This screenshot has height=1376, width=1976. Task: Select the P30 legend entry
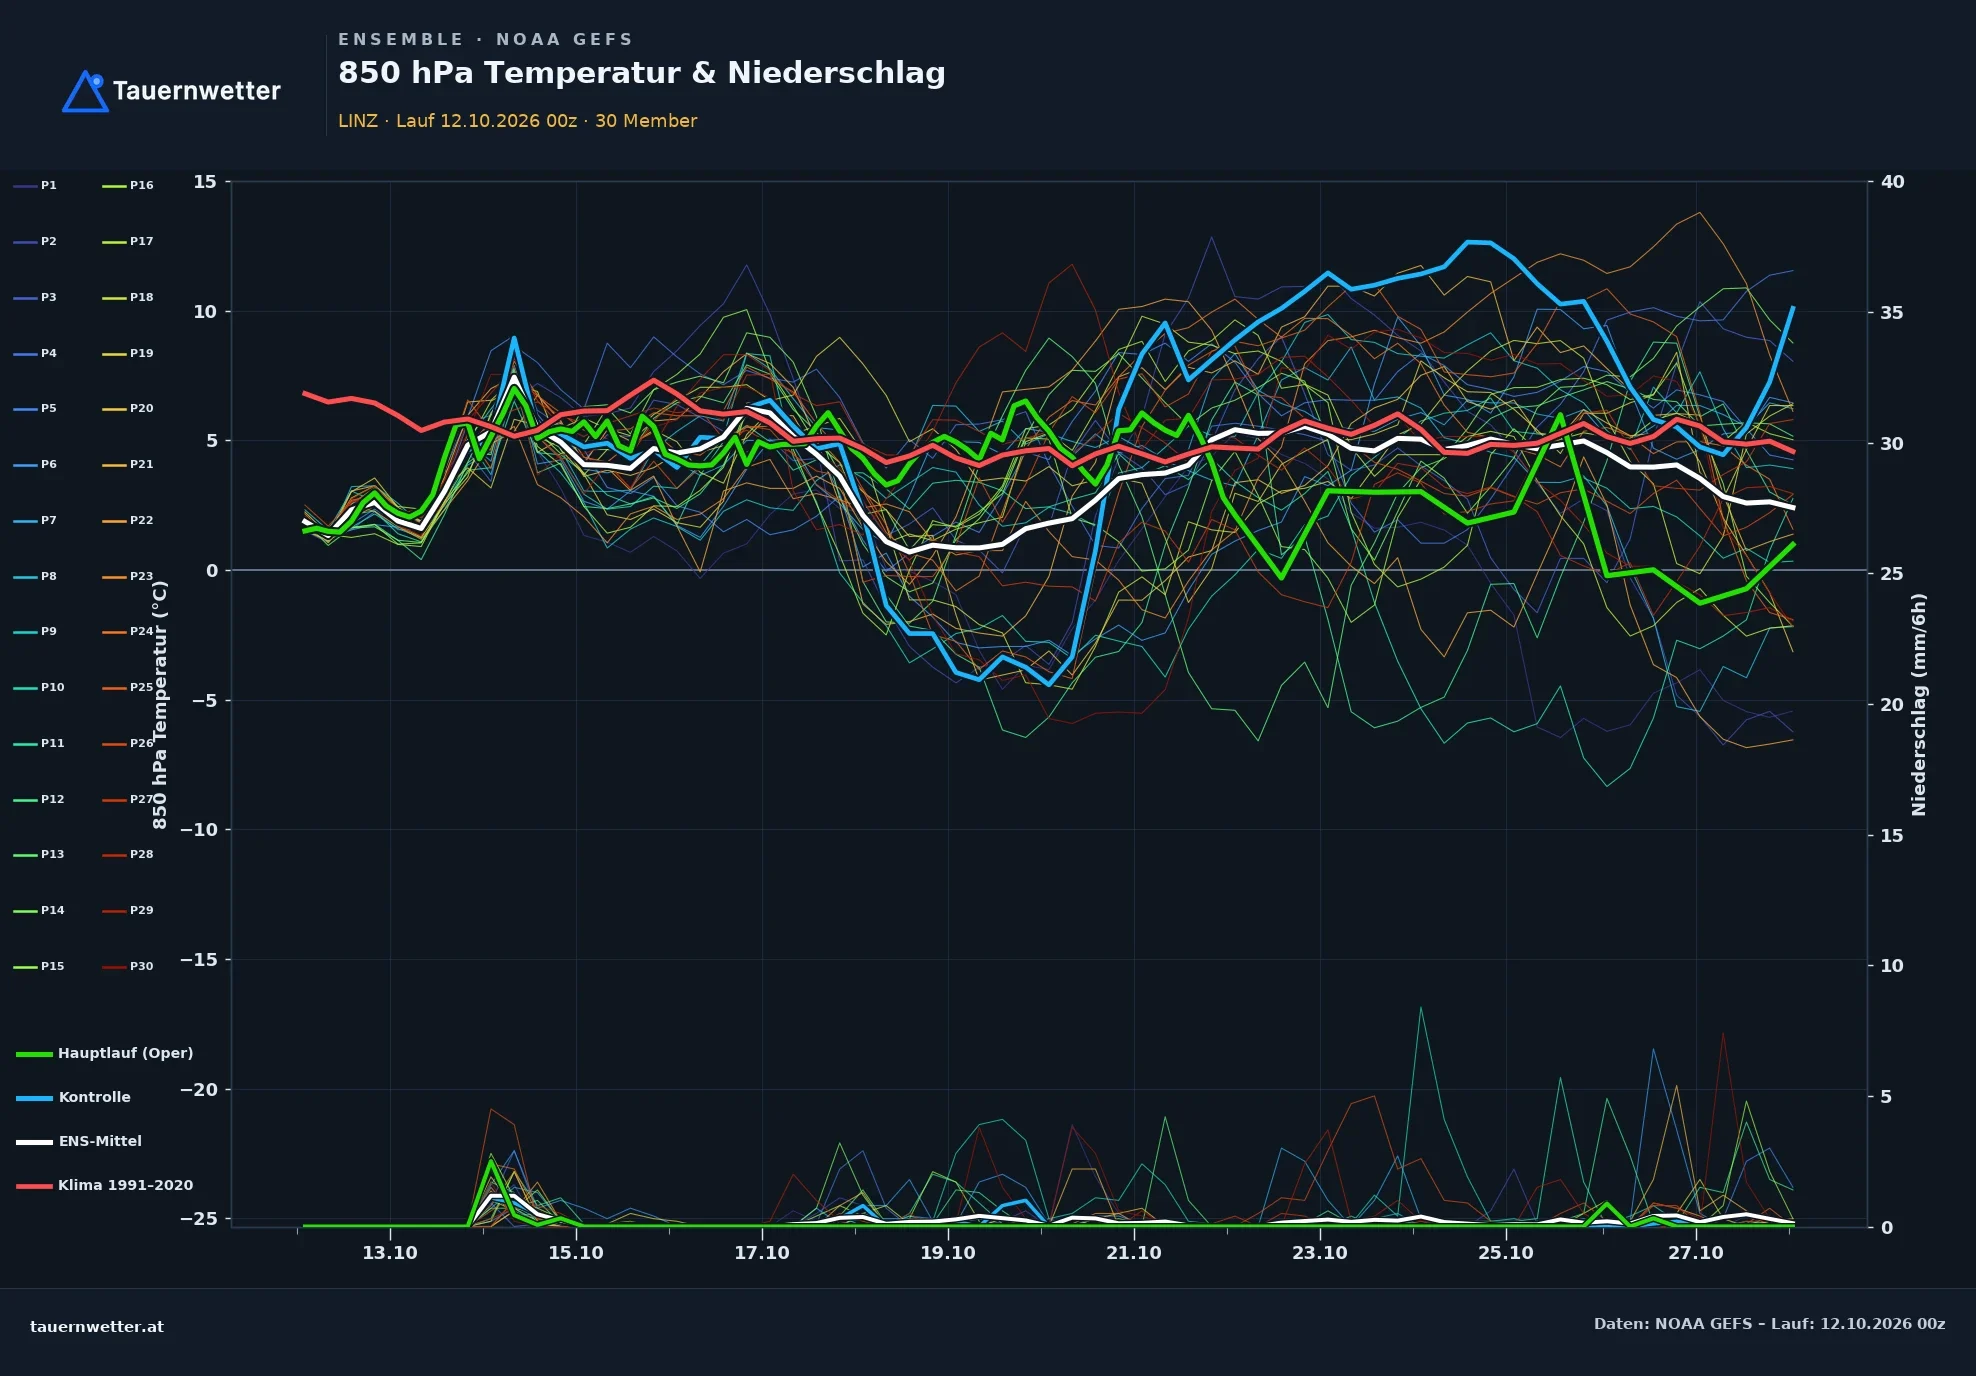pos(128,966)
